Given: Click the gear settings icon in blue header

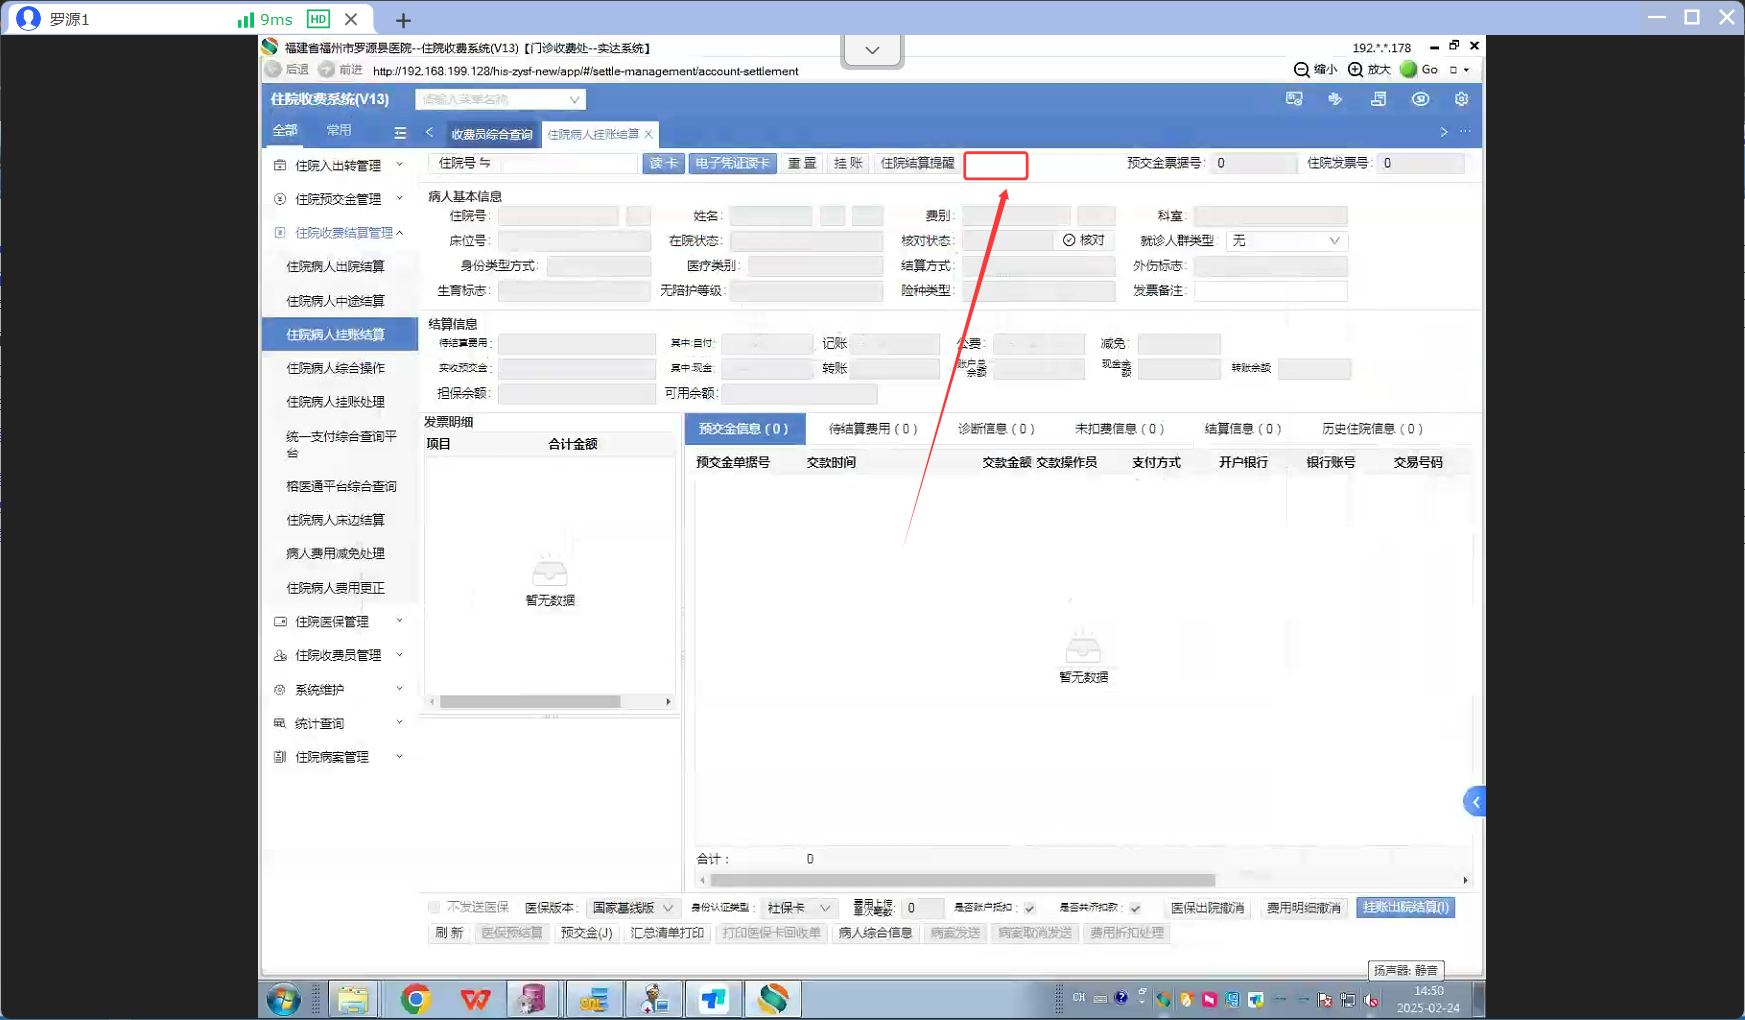Looking at the screenshot, I should [x=1461, y=99].
